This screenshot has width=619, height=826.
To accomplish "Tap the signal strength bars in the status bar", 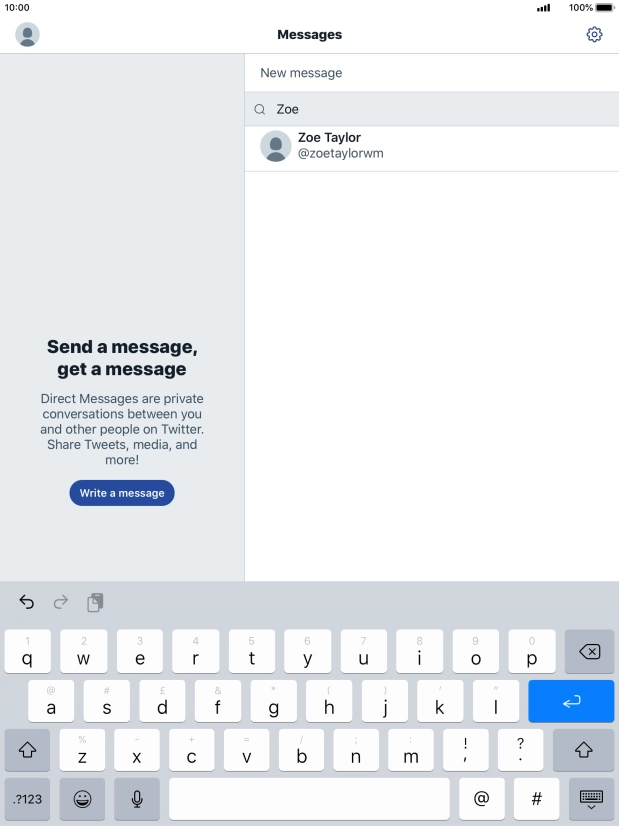I will [x=544, y=8].
